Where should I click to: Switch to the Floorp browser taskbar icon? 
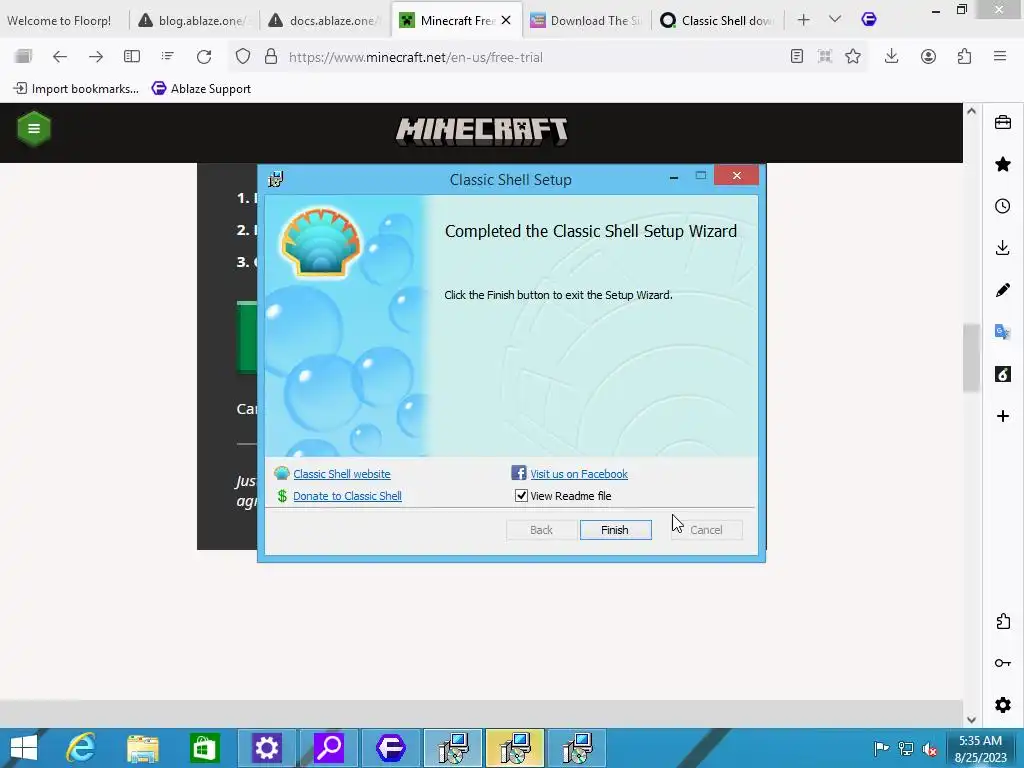391,748
